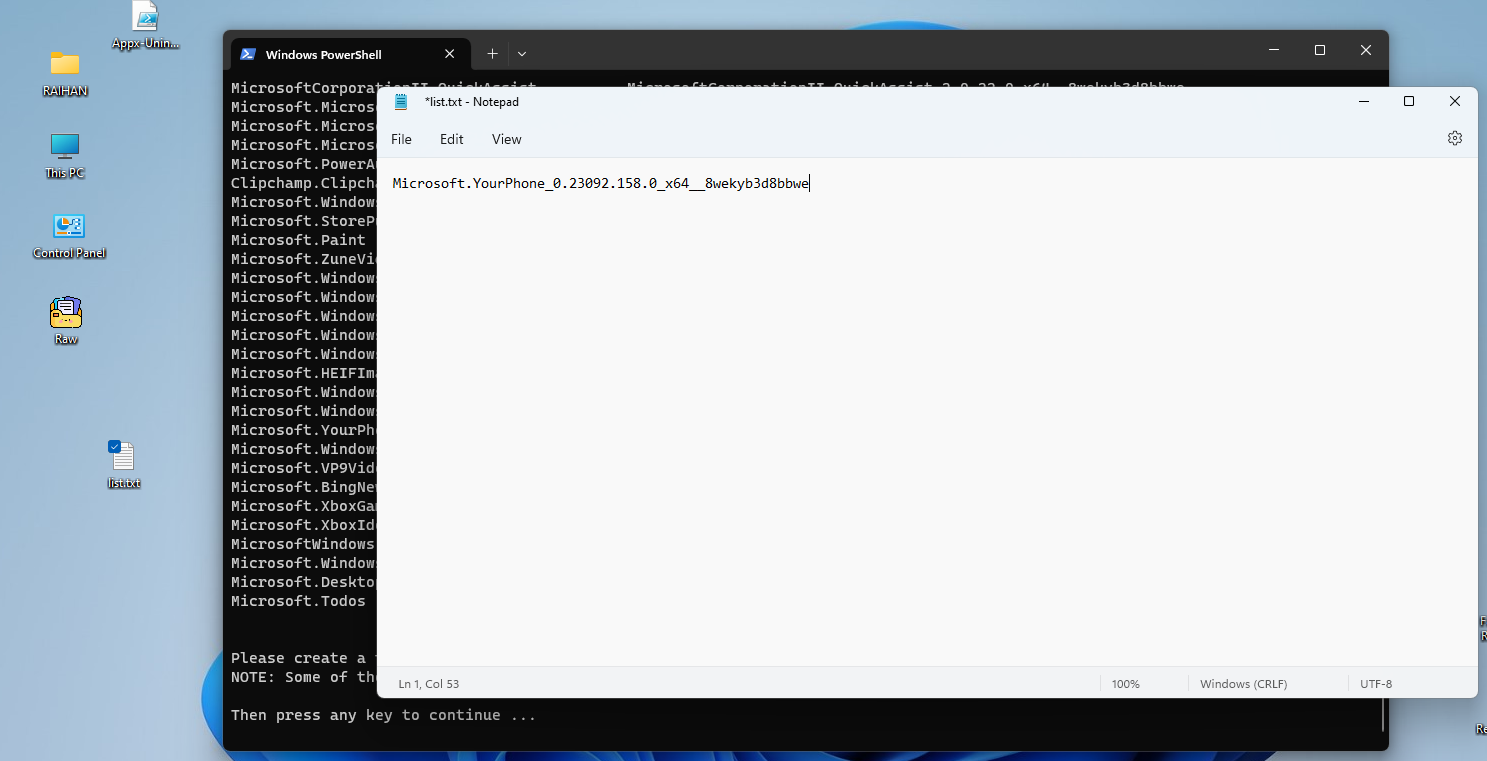The image size is (1487, 761).
Task: Select the list.txt desktop file icon
Action: [123, 464]
